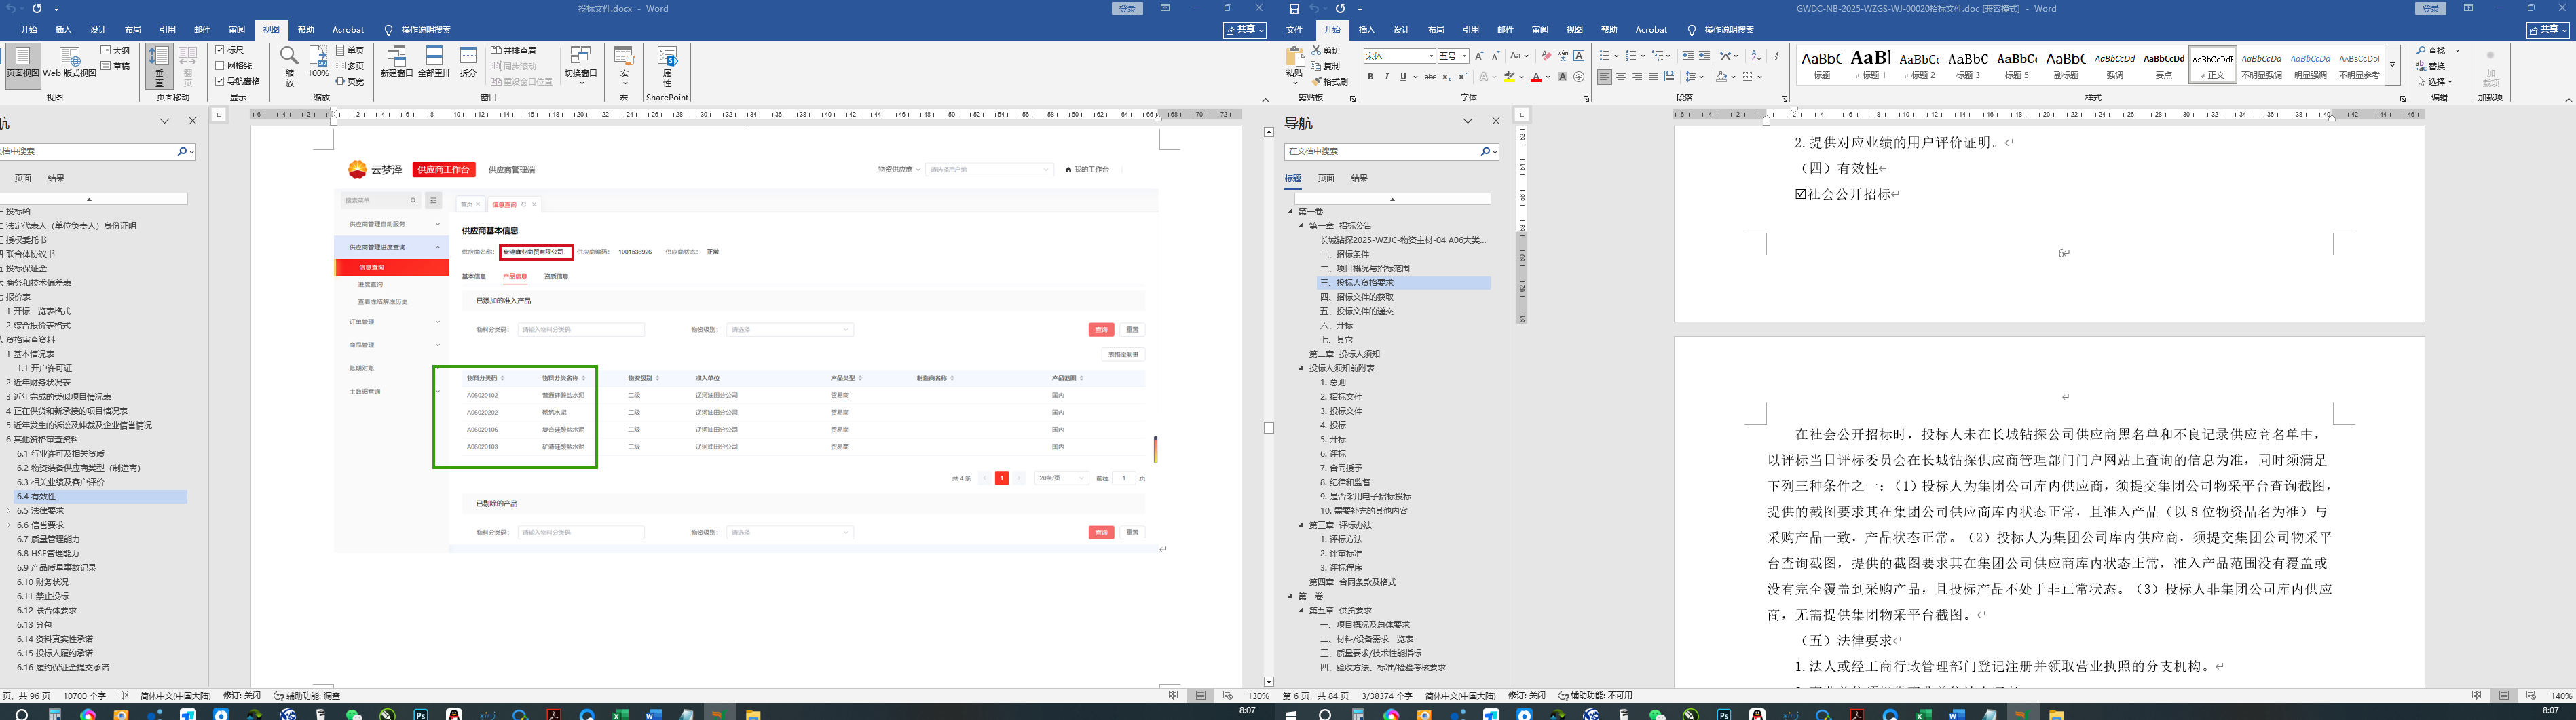Viewport: 2576px width, 720px height.
Task: Switch to 页面 tab in right navigation pane
Action: [x=1326, y=178]
